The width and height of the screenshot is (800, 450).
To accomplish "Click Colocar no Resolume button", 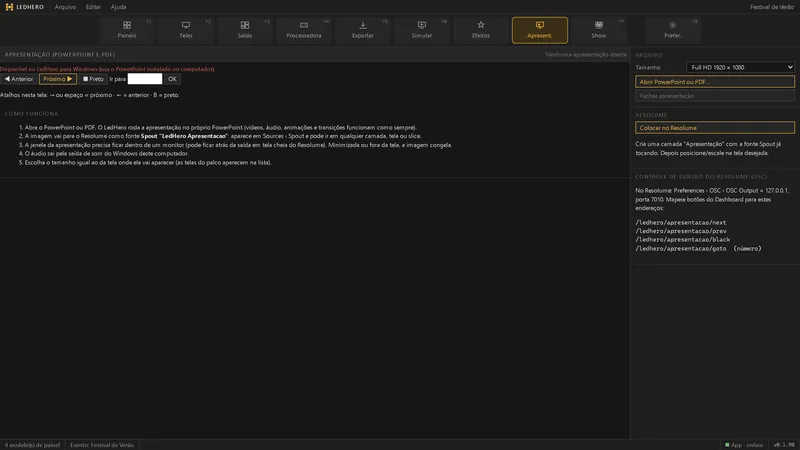I will (x=715, y=128).
